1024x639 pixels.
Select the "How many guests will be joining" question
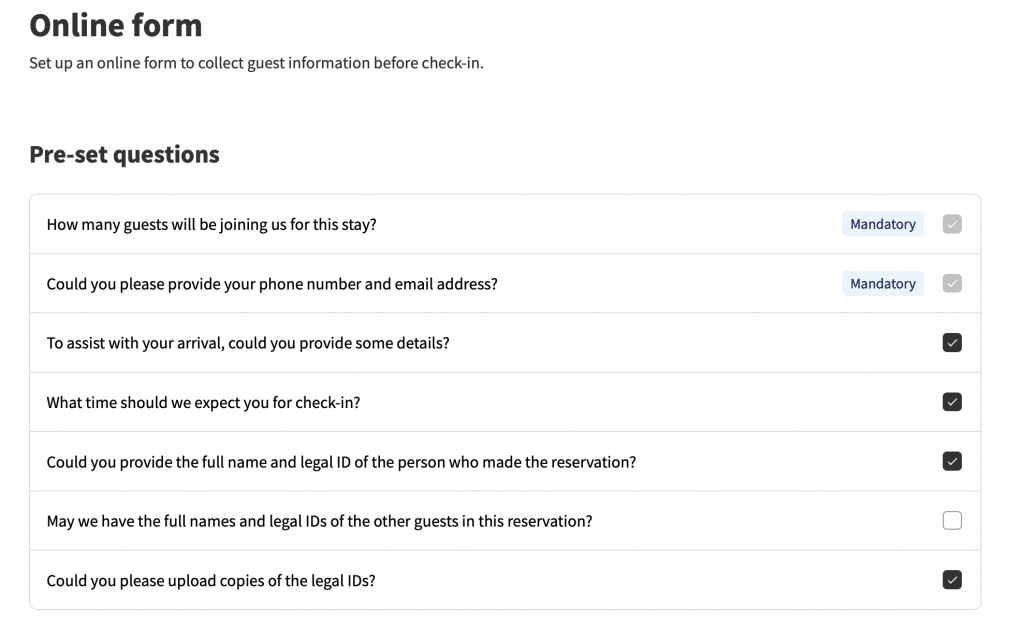[505, 224]
